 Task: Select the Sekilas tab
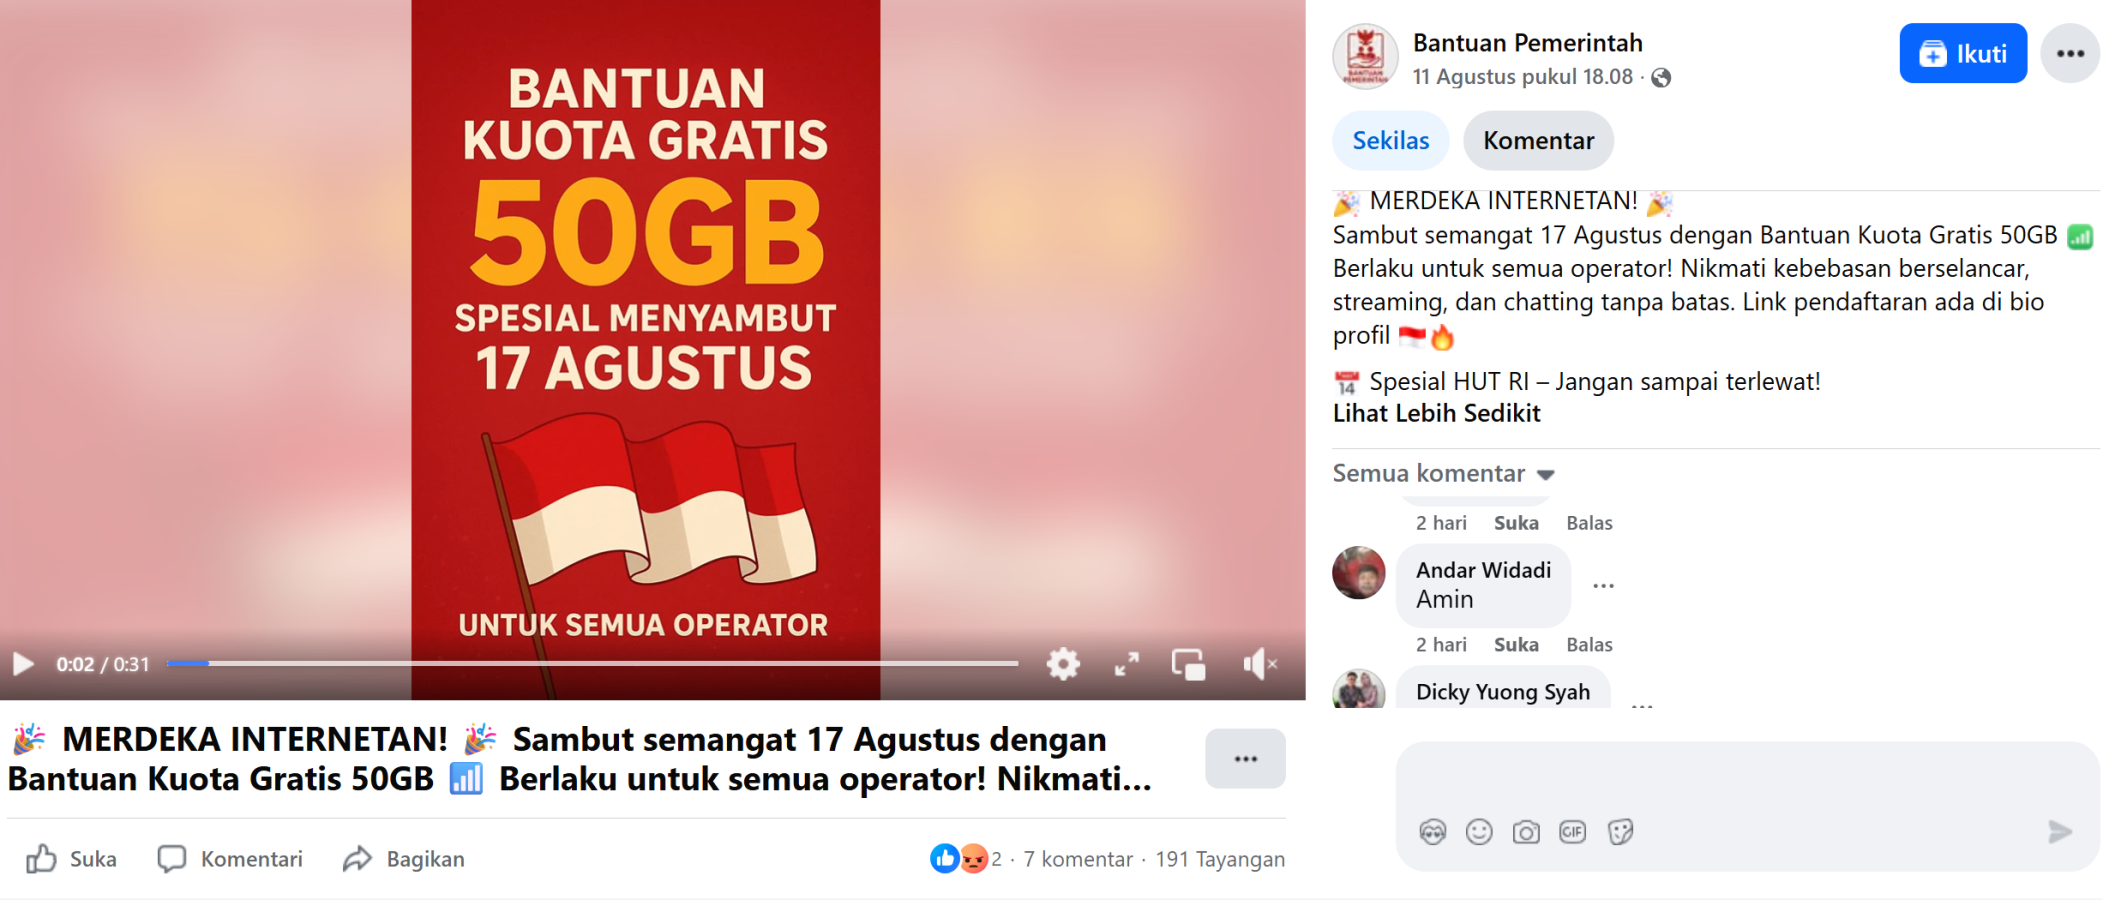pos(1390,141)
